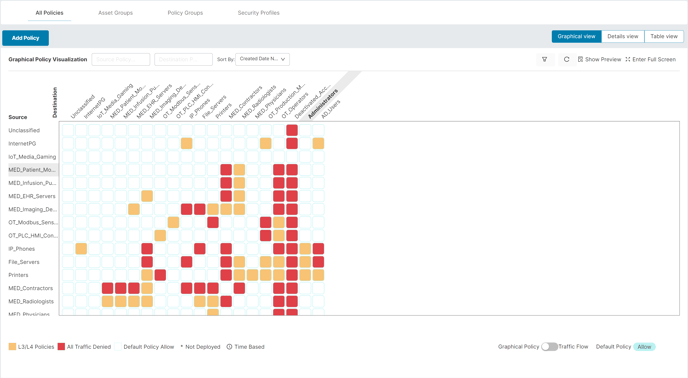The width and height of the screenshot is (688, 378).
Task: Select red cell MED_Contractors to MED_Radiologists
Action: [x=239, y=288]
